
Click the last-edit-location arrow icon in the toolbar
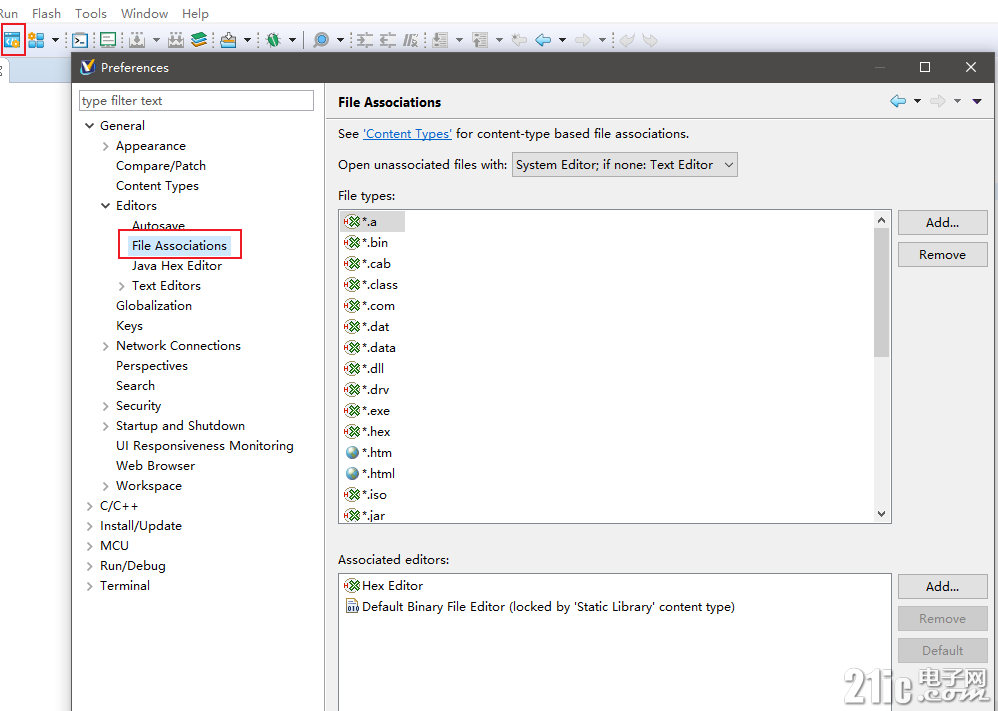coord(519,40)
